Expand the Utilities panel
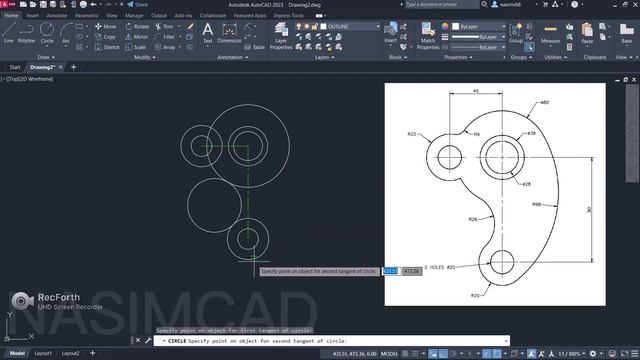This screenshot has height=360, width=640. point(556,57)
